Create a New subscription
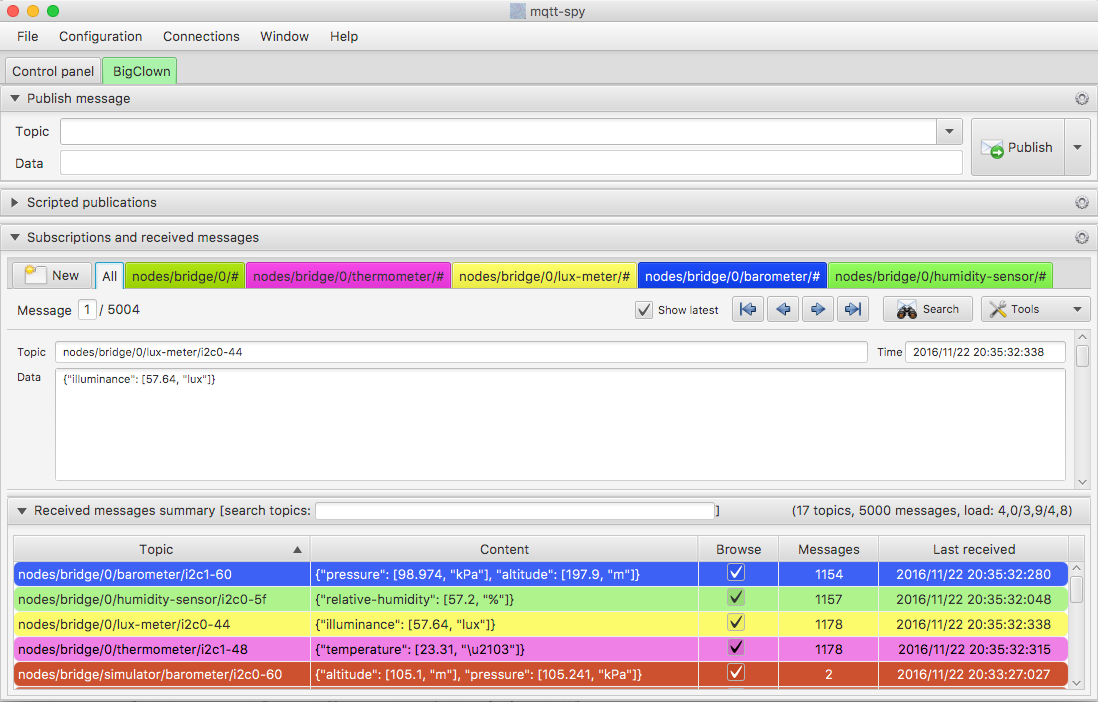 tap(52, 275)
